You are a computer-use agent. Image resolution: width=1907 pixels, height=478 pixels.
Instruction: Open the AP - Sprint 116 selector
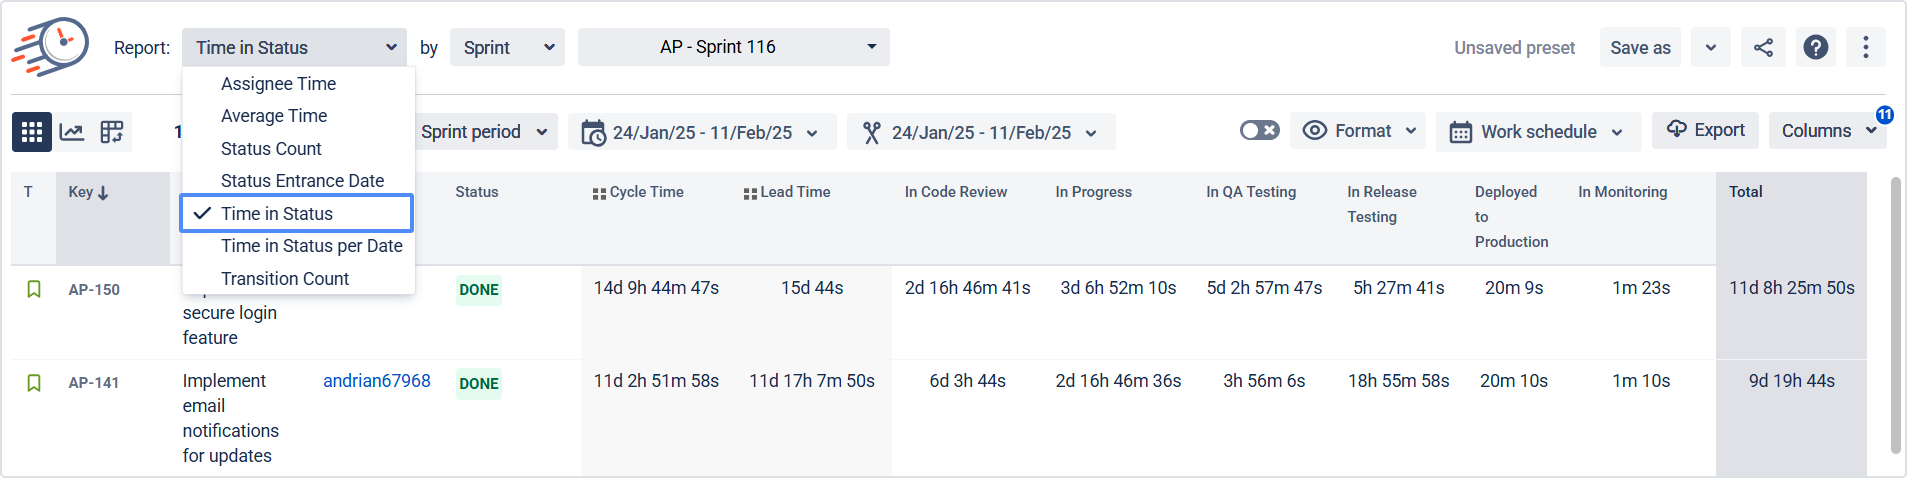[x=733, y=47]
